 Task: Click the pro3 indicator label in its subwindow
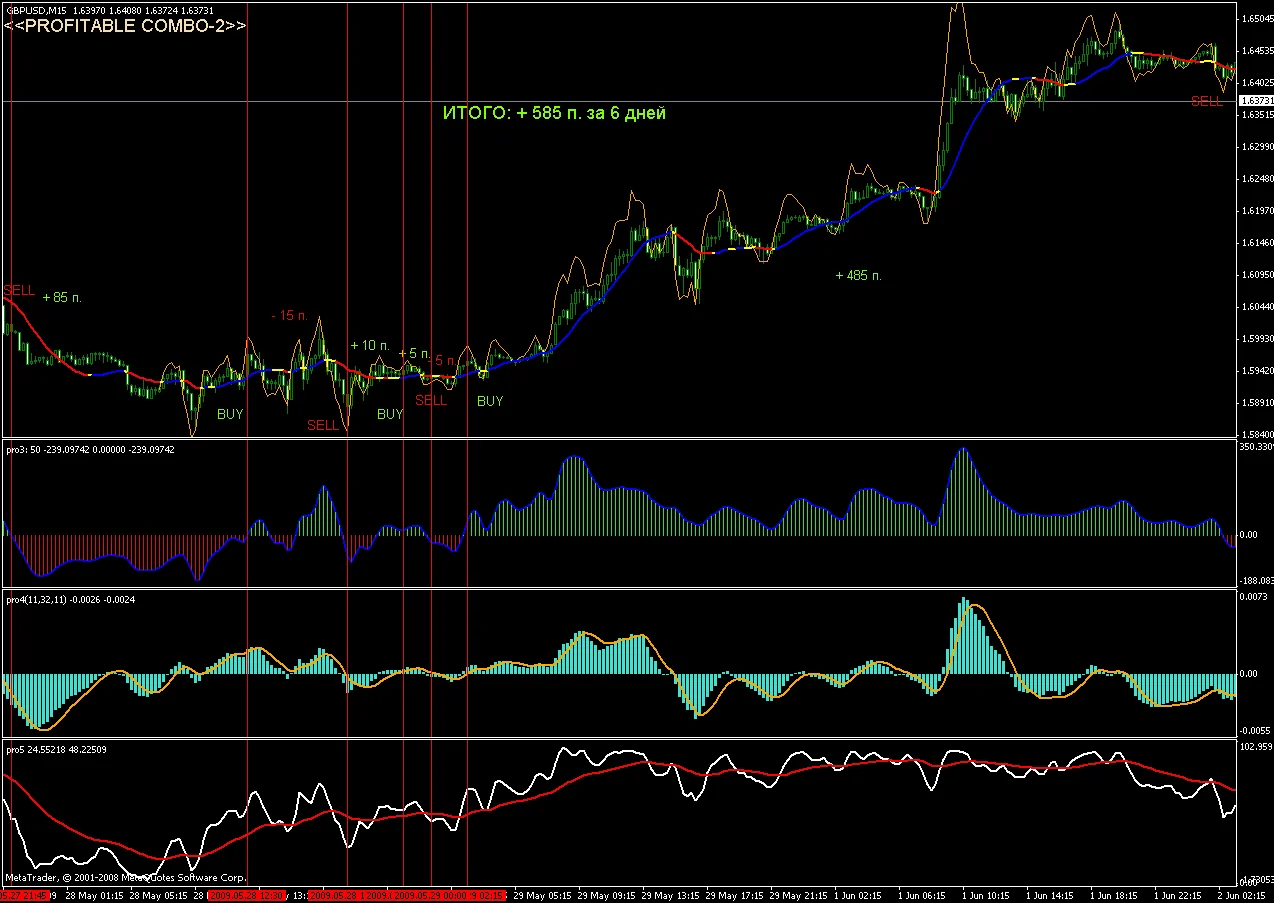pos(90,450)
